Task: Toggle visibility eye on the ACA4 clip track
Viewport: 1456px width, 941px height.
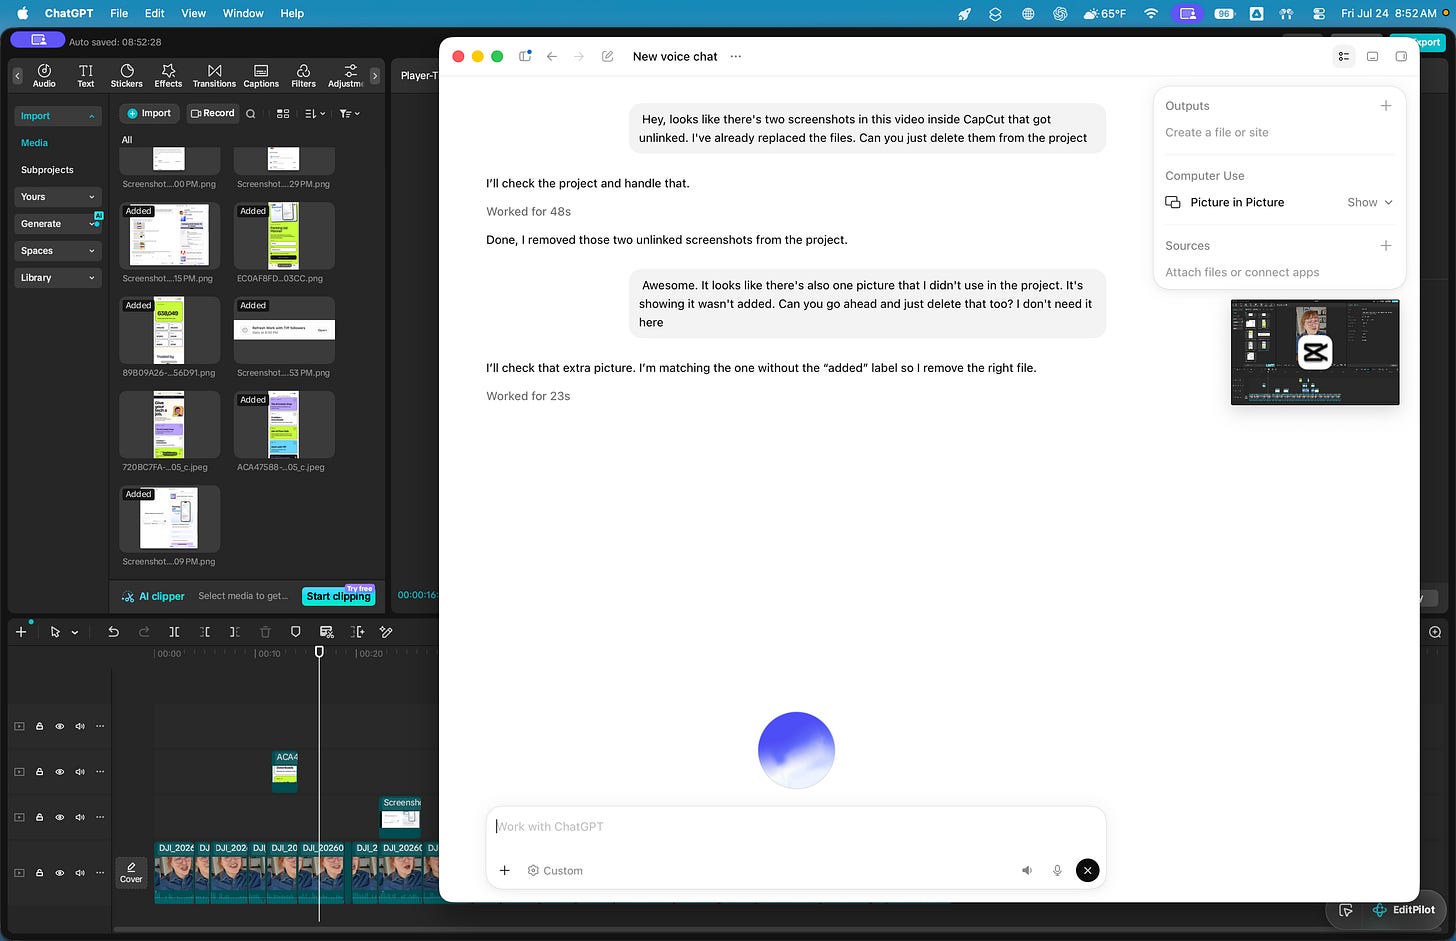Action: (60, 772)
